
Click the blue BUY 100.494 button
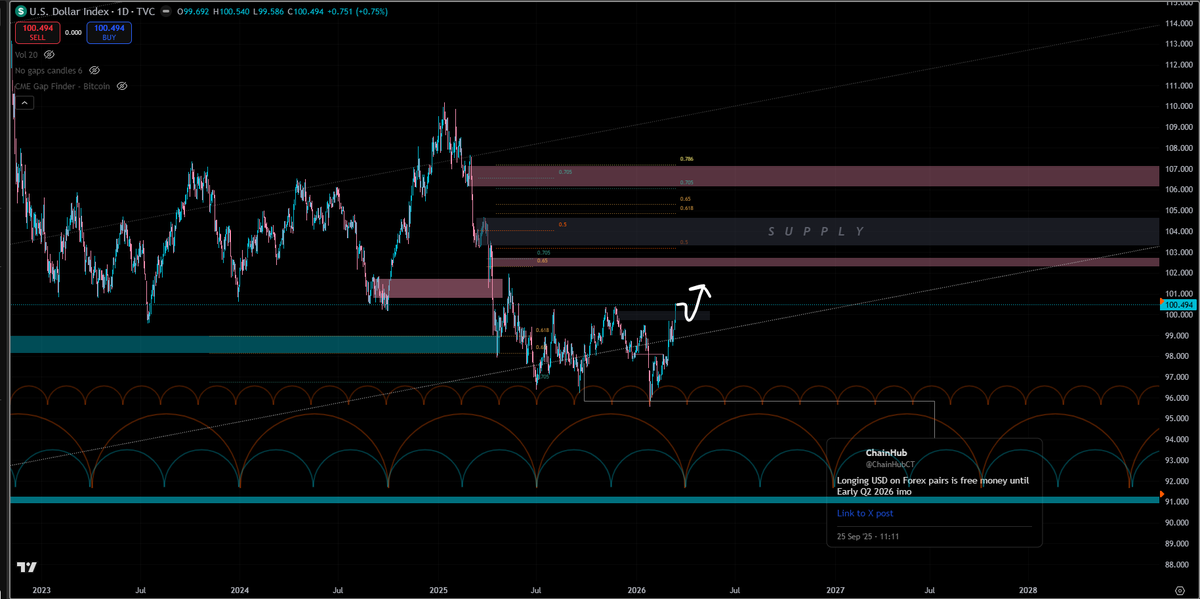[x=109, y=32]
